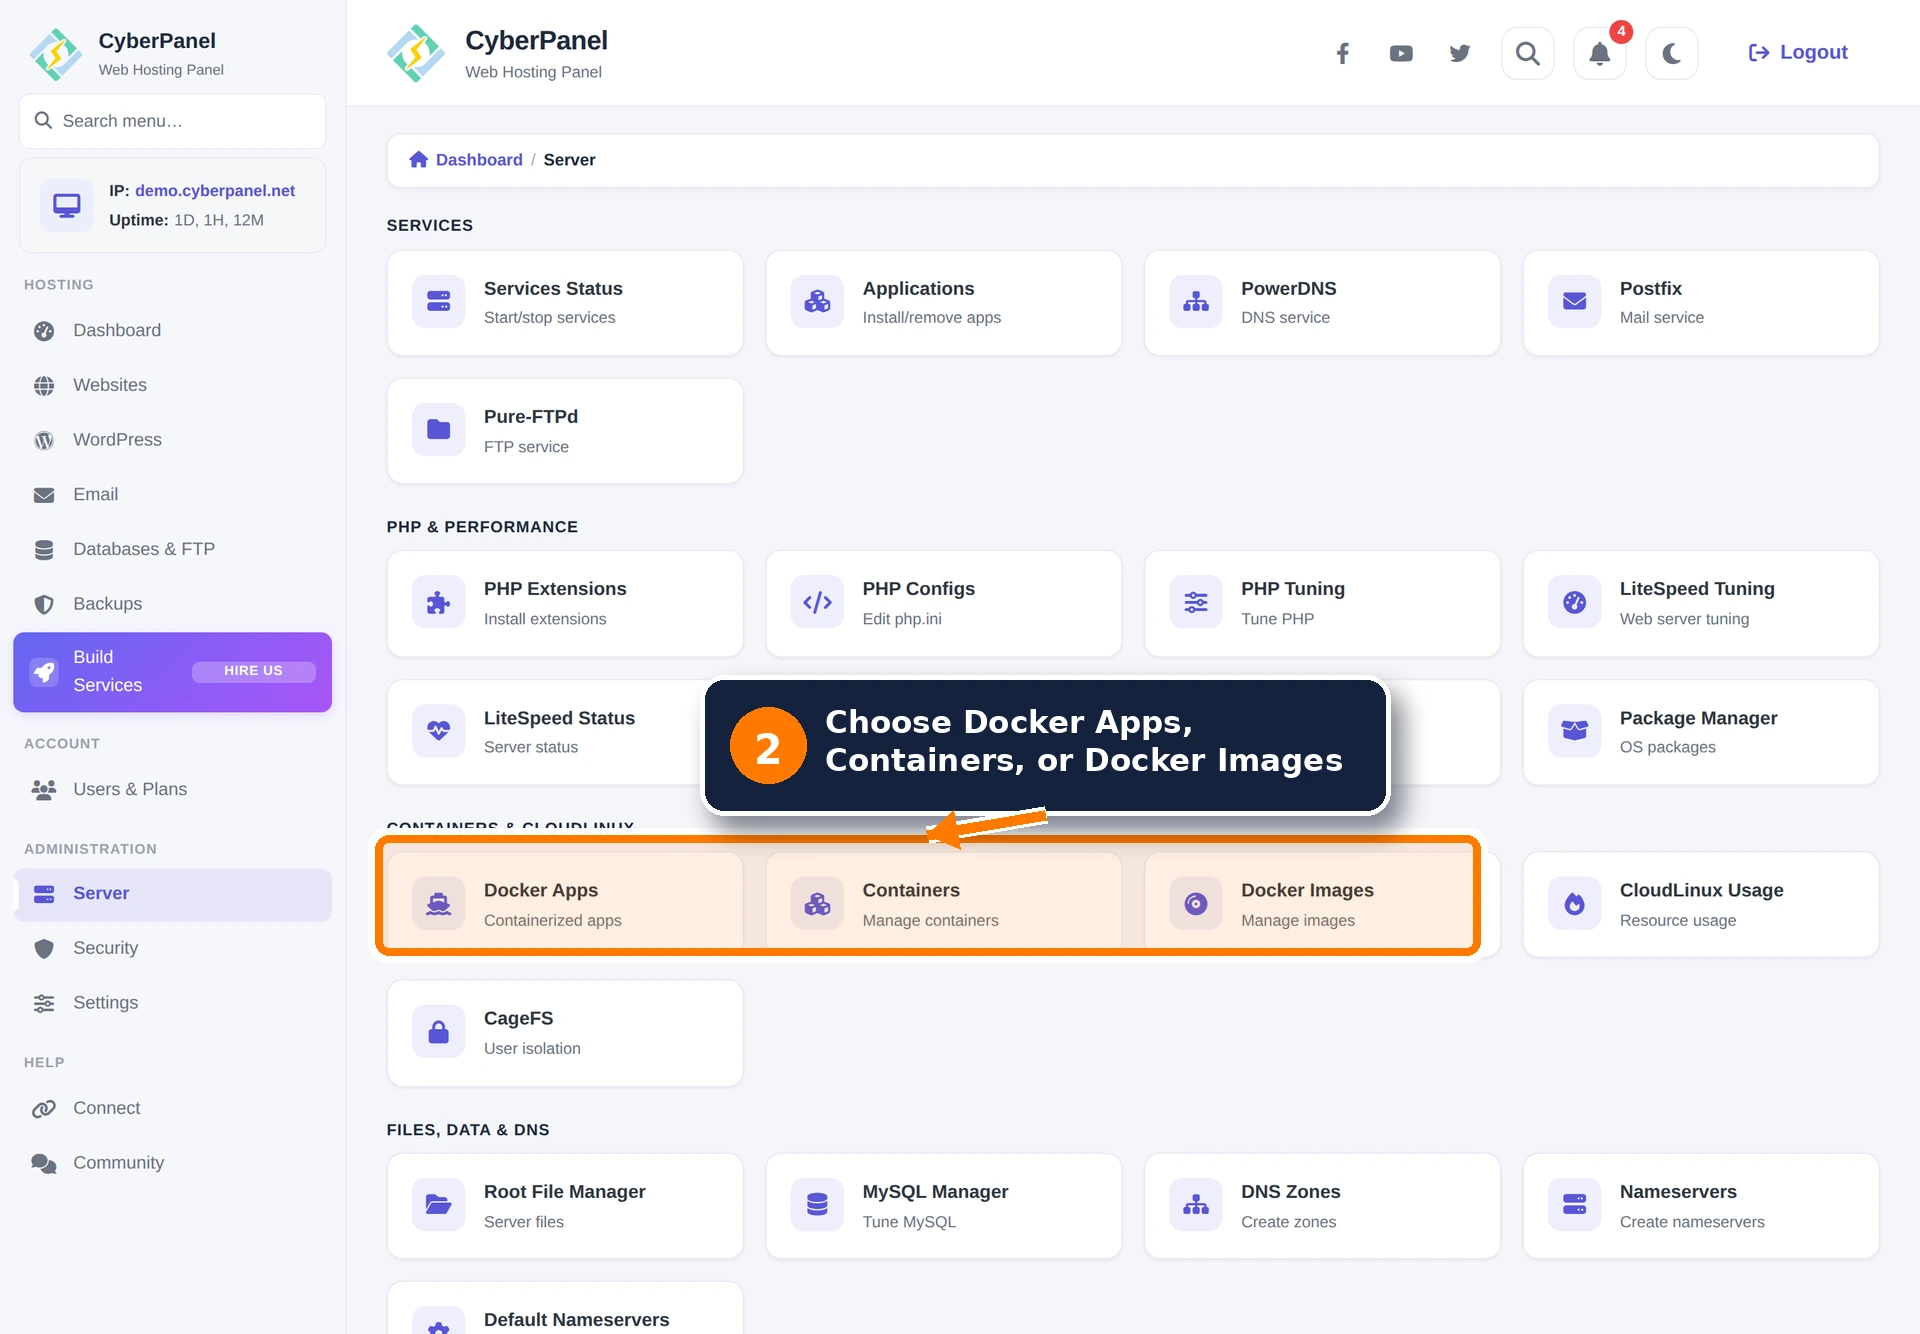Image resolution: width=1920 pixels, height=1334 pixels.
Task: Click the Docker Images disc icon
Action: [x=1196, y=904]
